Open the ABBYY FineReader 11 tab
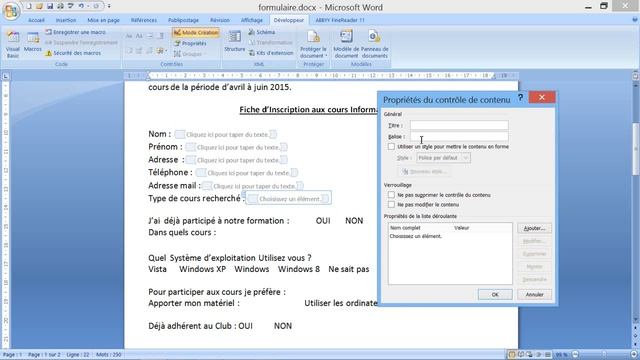This screenshot has height=360, width=640. click(340, 20)
